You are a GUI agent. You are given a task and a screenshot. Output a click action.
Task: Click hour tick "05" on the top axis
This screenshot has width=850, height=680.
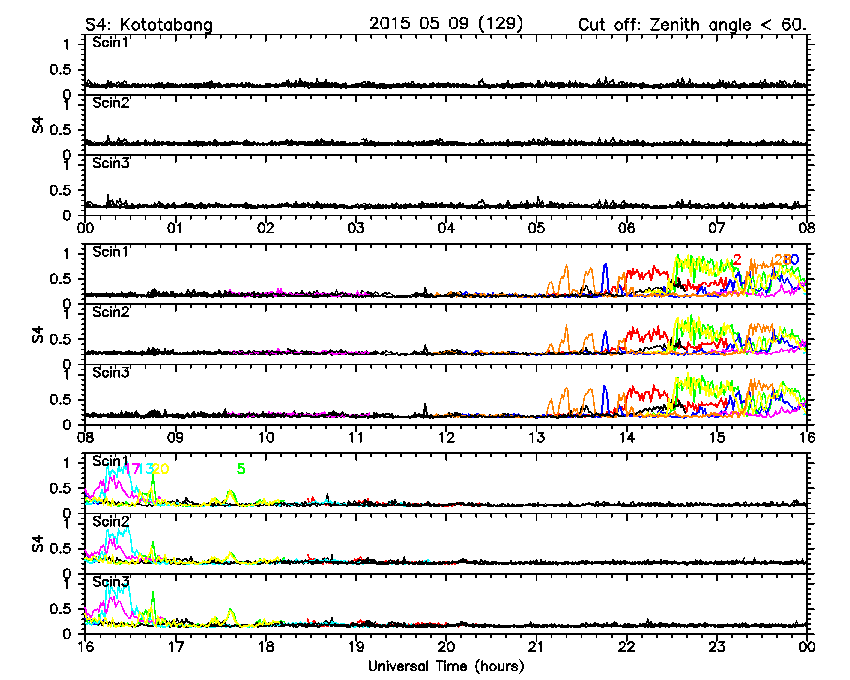point(536,228)
